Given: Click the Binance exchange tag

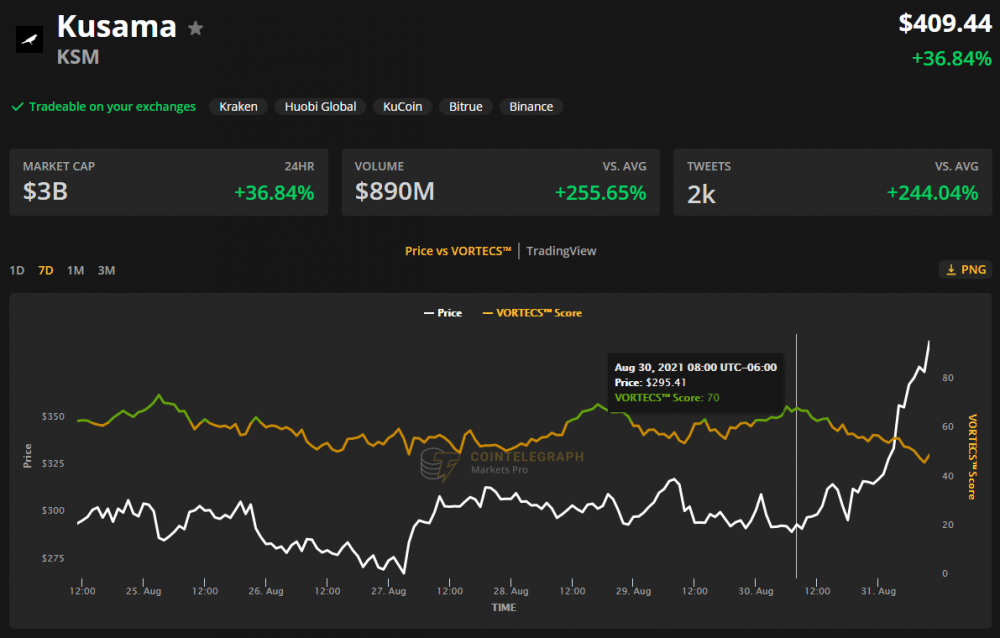Looking at the screenshot, I should tap(531, 107).
